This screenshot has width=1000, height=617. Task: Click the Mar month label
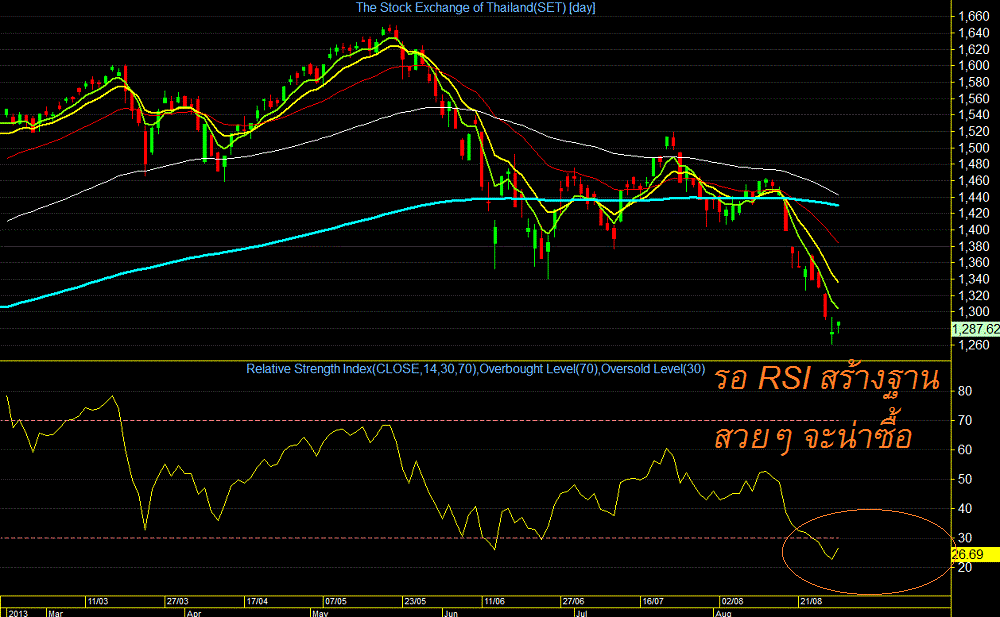pyautogui.click(x=55, y=613)
